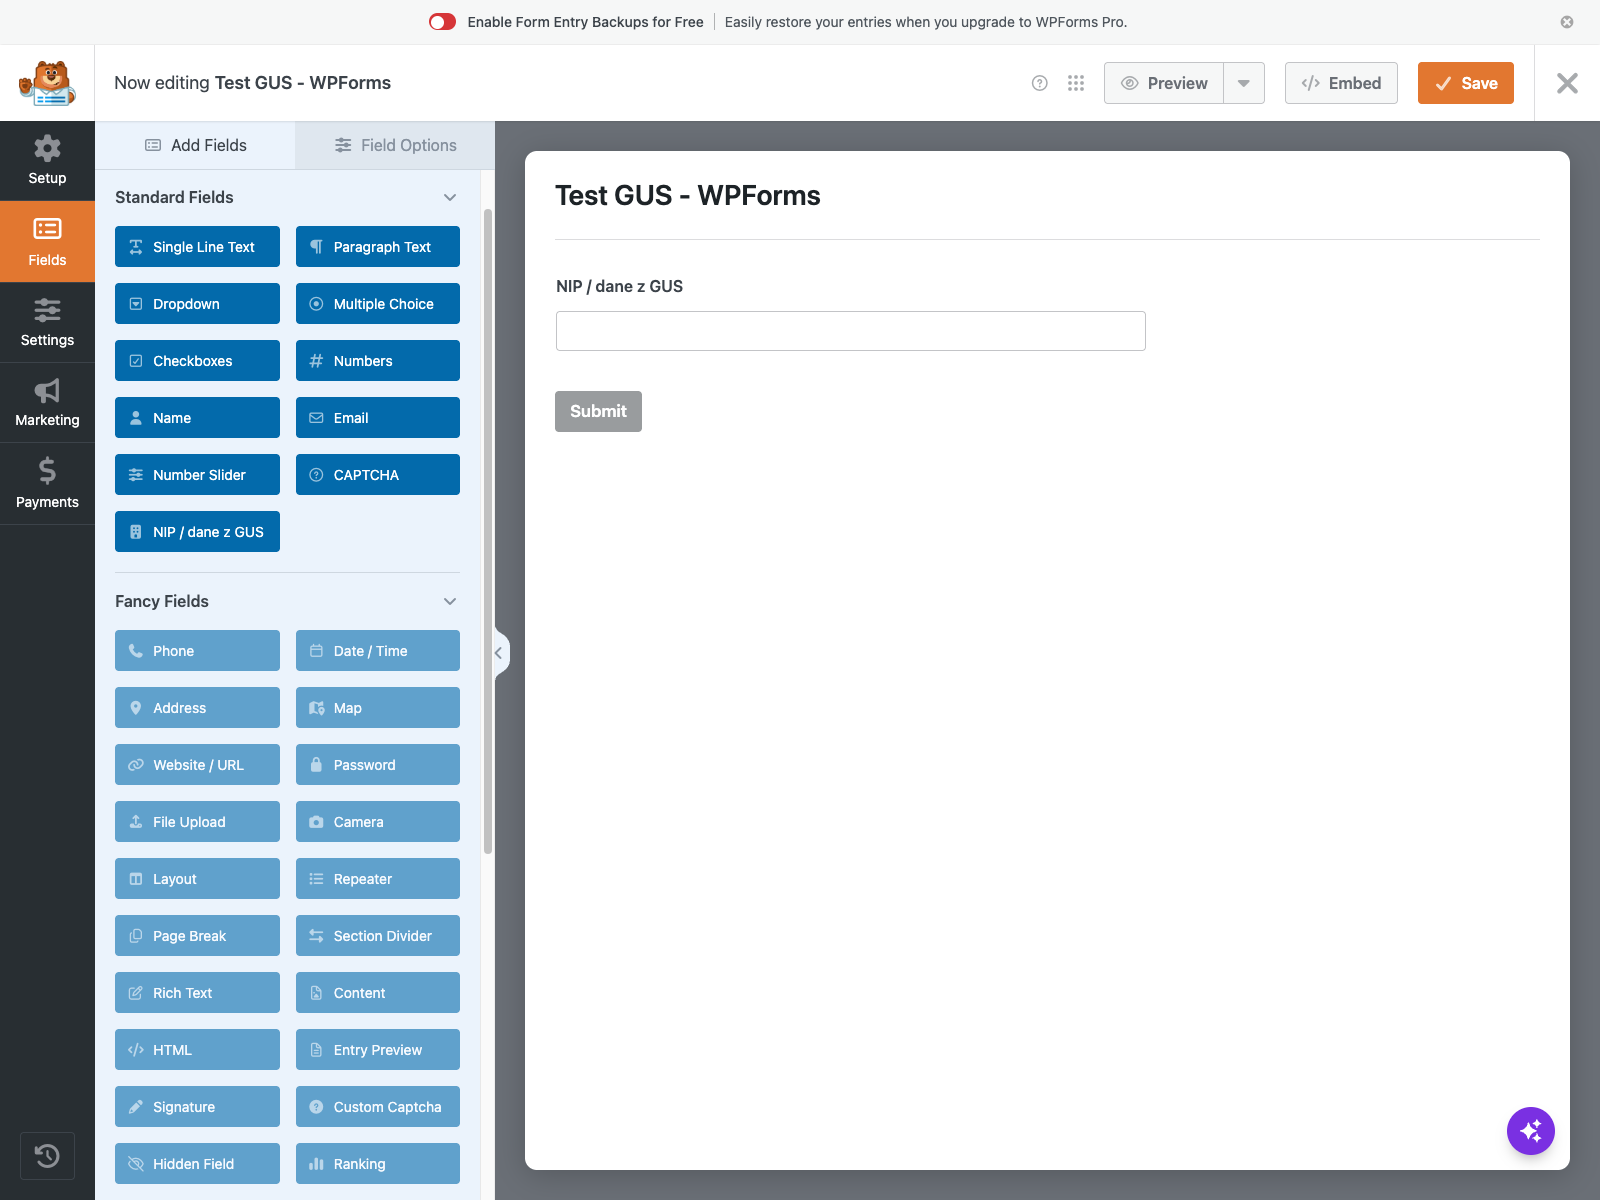Collapse the fields sidebar with arrow handle

(x=500, y=653)
